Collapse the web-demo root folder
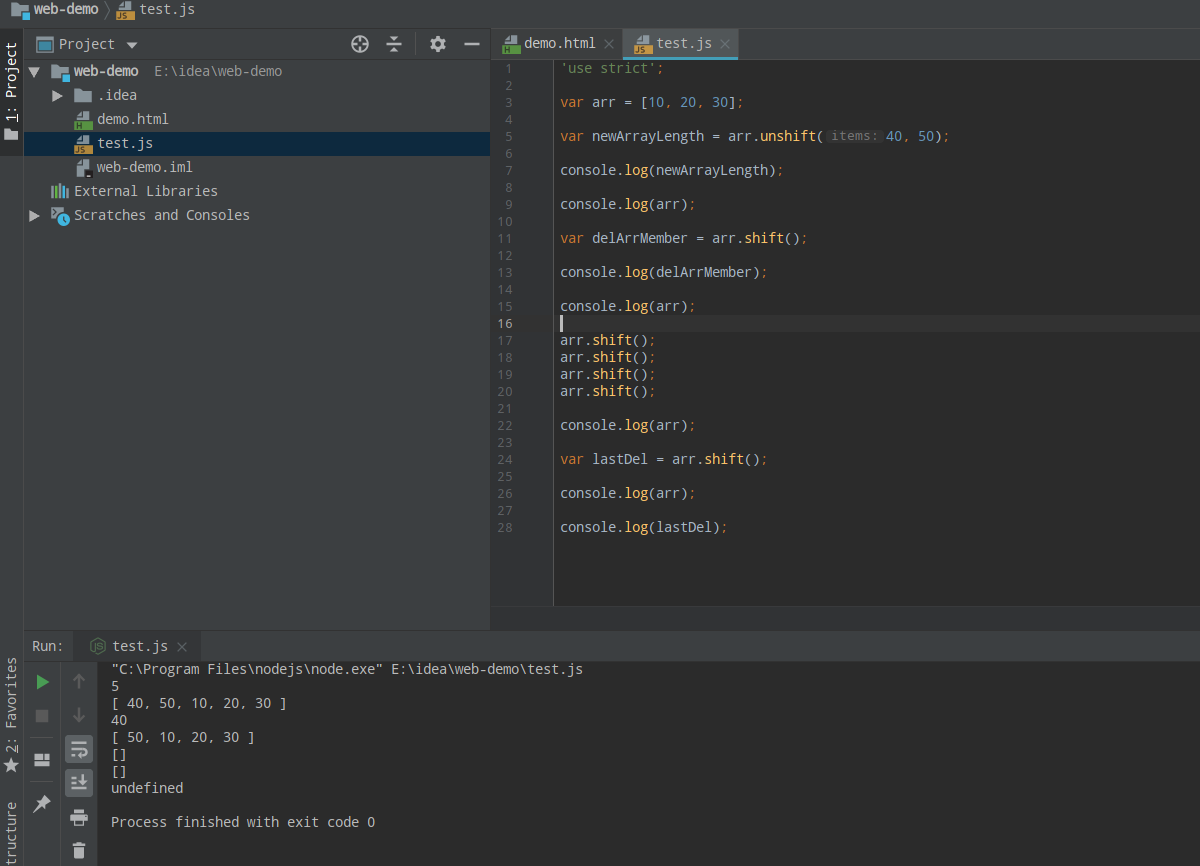 tap(34, 72)
